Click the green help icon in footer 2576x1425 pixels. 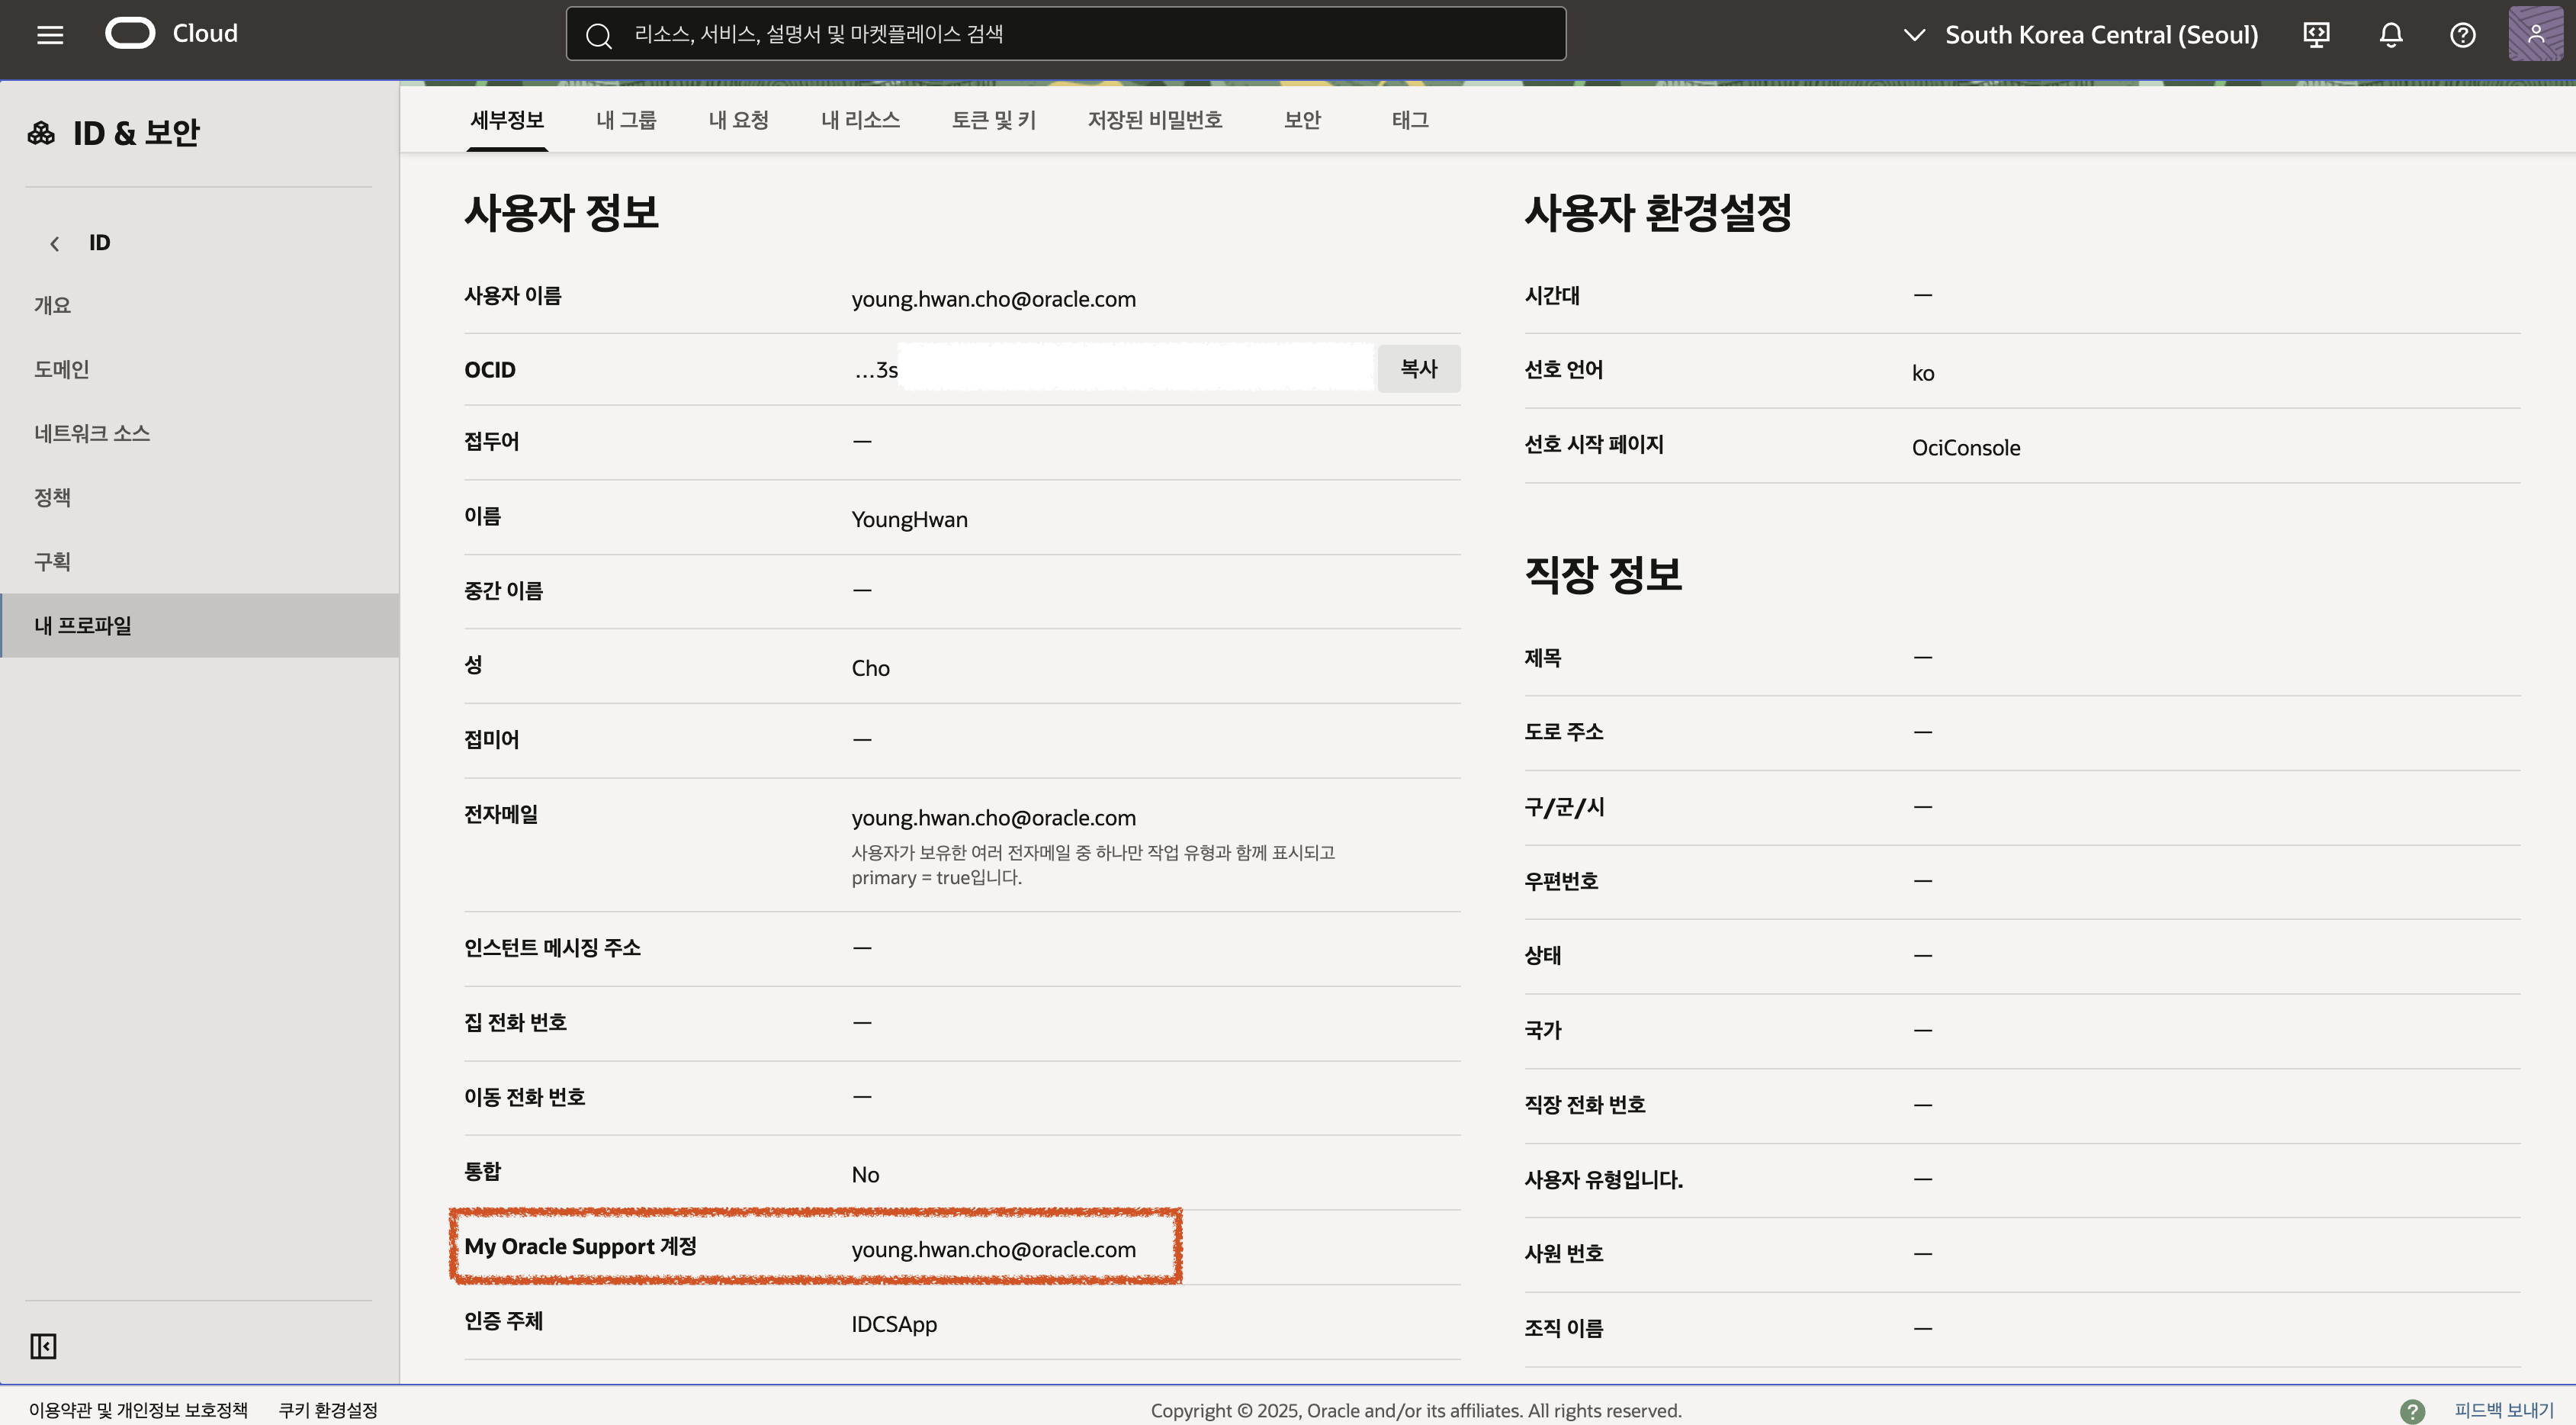[2412, 1411]
